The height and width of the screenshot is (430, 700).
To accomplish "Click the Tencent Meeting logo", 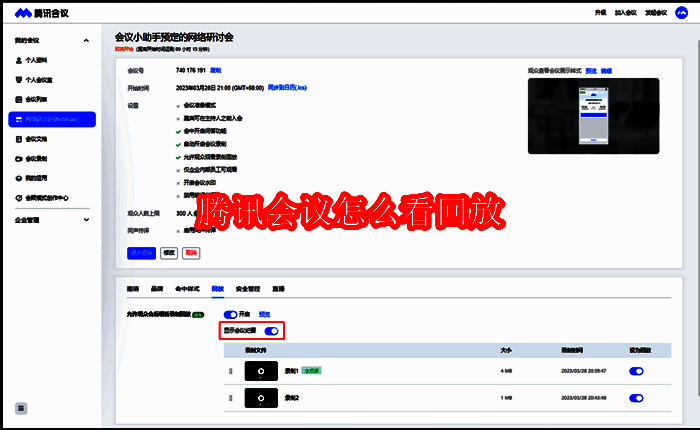I will (42, 13).
